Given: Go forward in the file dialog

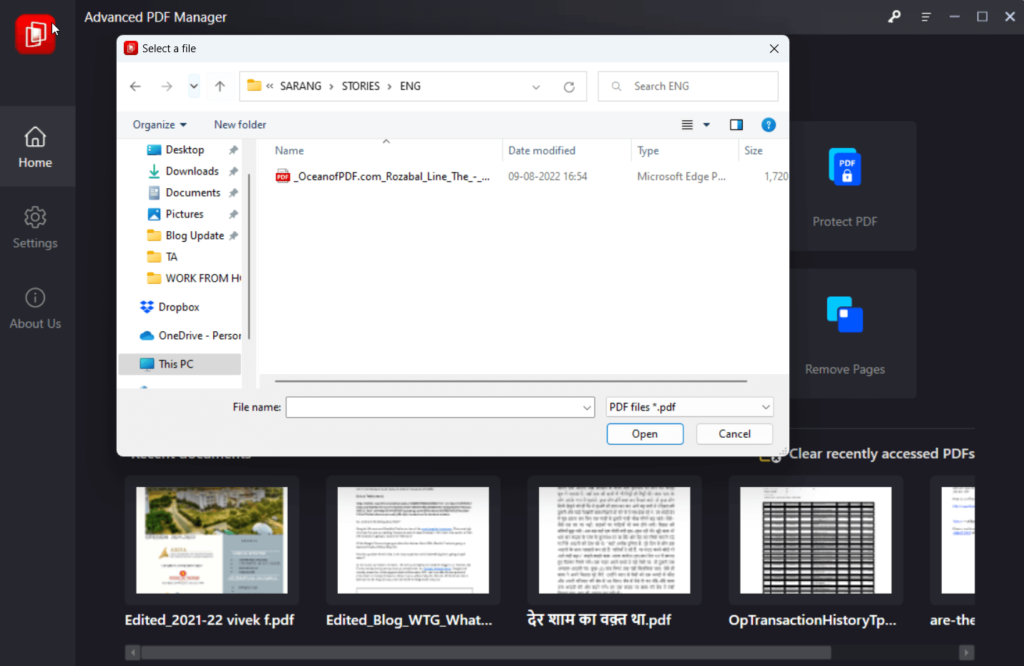Looking at the screenshot, I should (x=167, y=86).
